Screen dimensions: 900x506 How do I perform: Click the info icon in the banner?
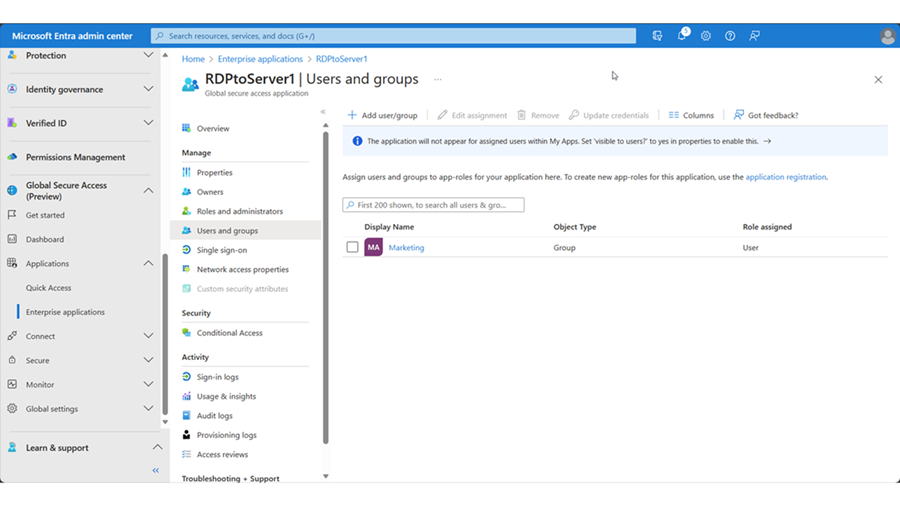click(357, 141)
